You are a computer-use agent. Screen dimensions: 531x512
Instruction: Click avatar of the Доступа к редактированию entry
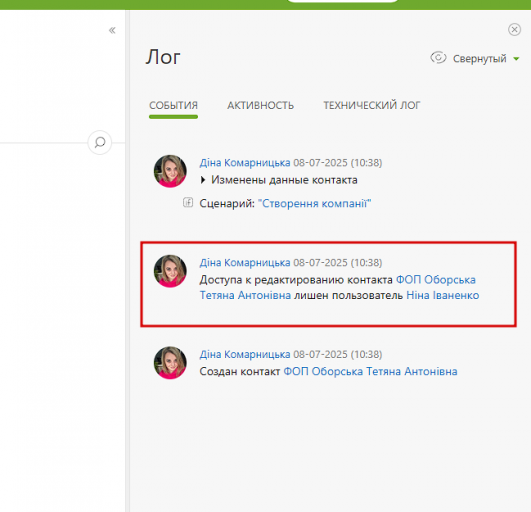(170, 271)
